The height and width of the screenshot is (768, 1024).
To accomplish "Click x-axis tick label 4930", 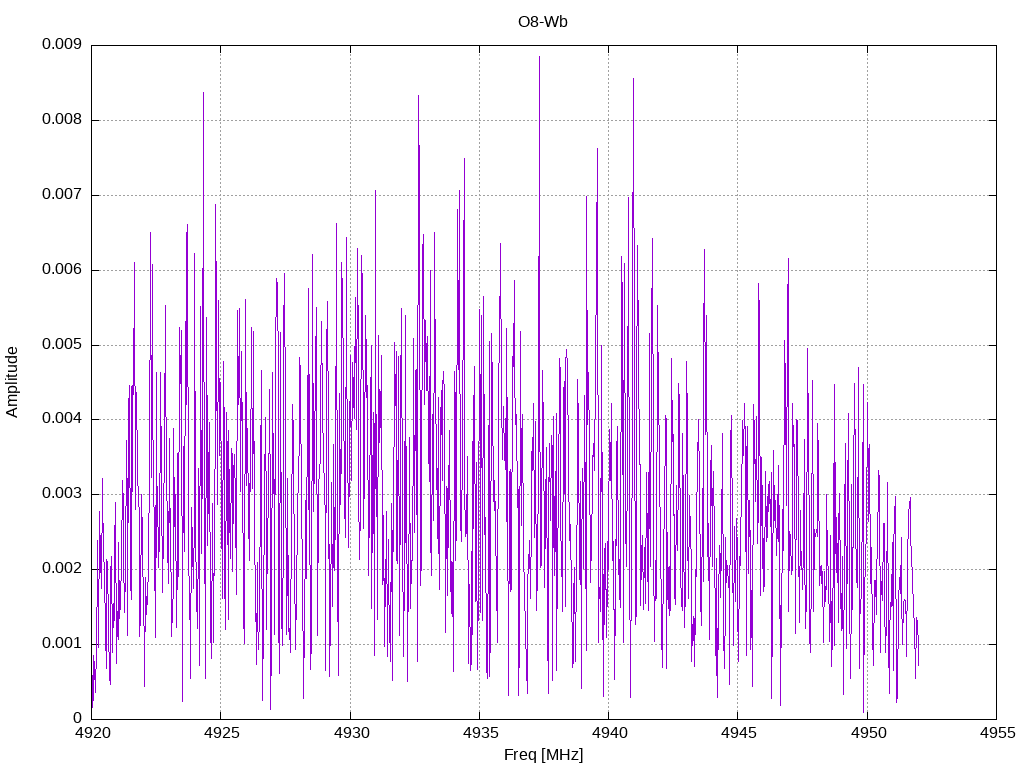I will [351, 733].
